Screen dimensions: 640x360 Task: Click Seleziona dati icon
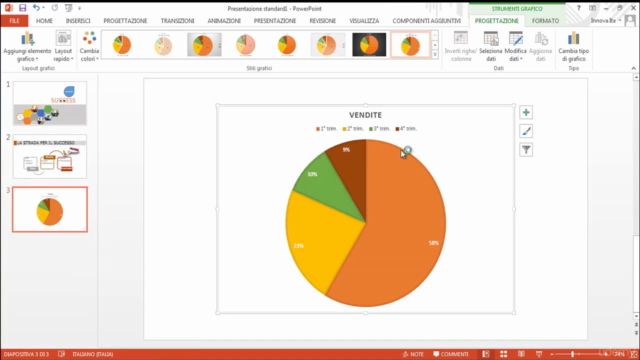(491, 47)
